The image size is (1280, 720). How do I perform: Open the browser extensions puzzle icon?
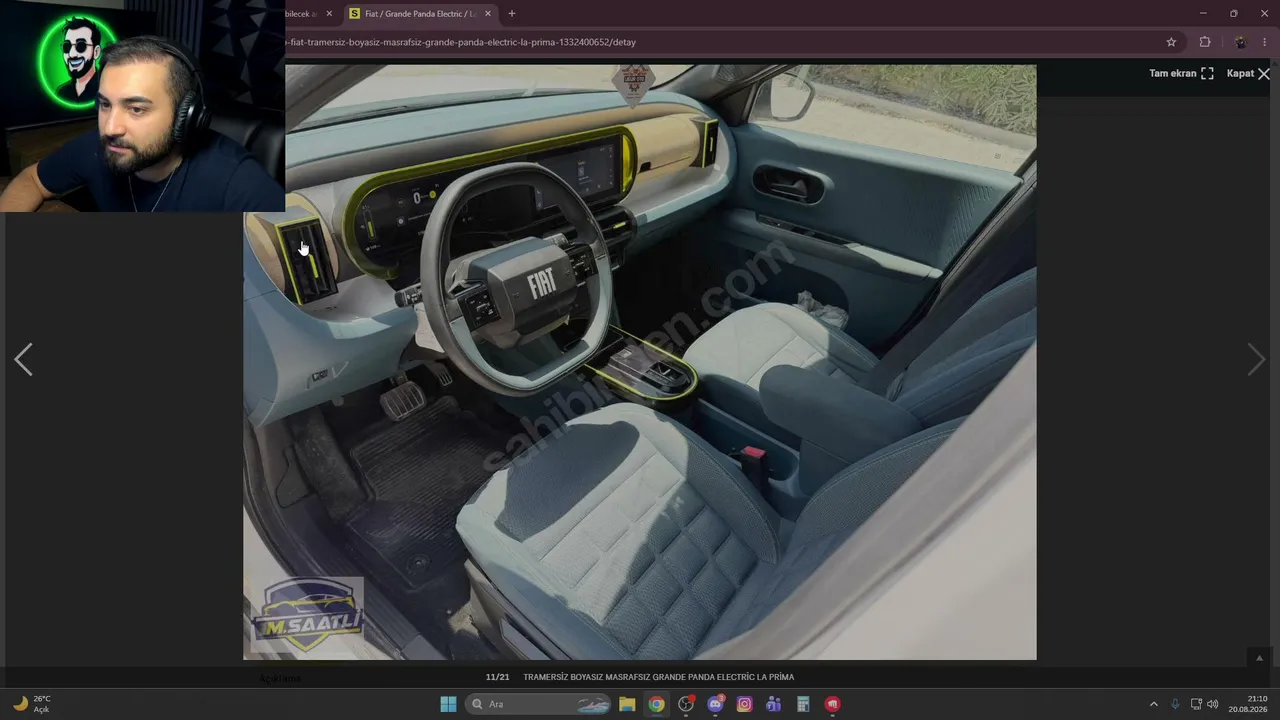(x=1205, y=42)
